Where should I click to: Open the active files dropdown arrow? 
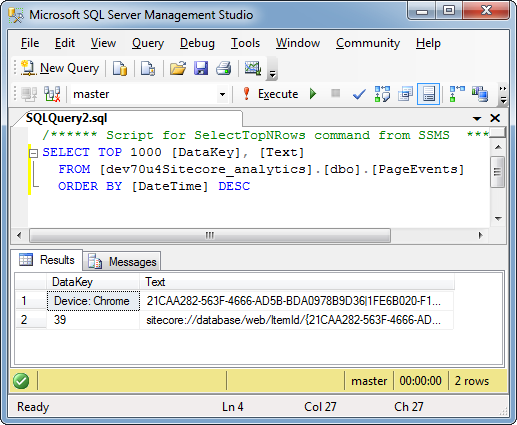click(x=477, y=118)
